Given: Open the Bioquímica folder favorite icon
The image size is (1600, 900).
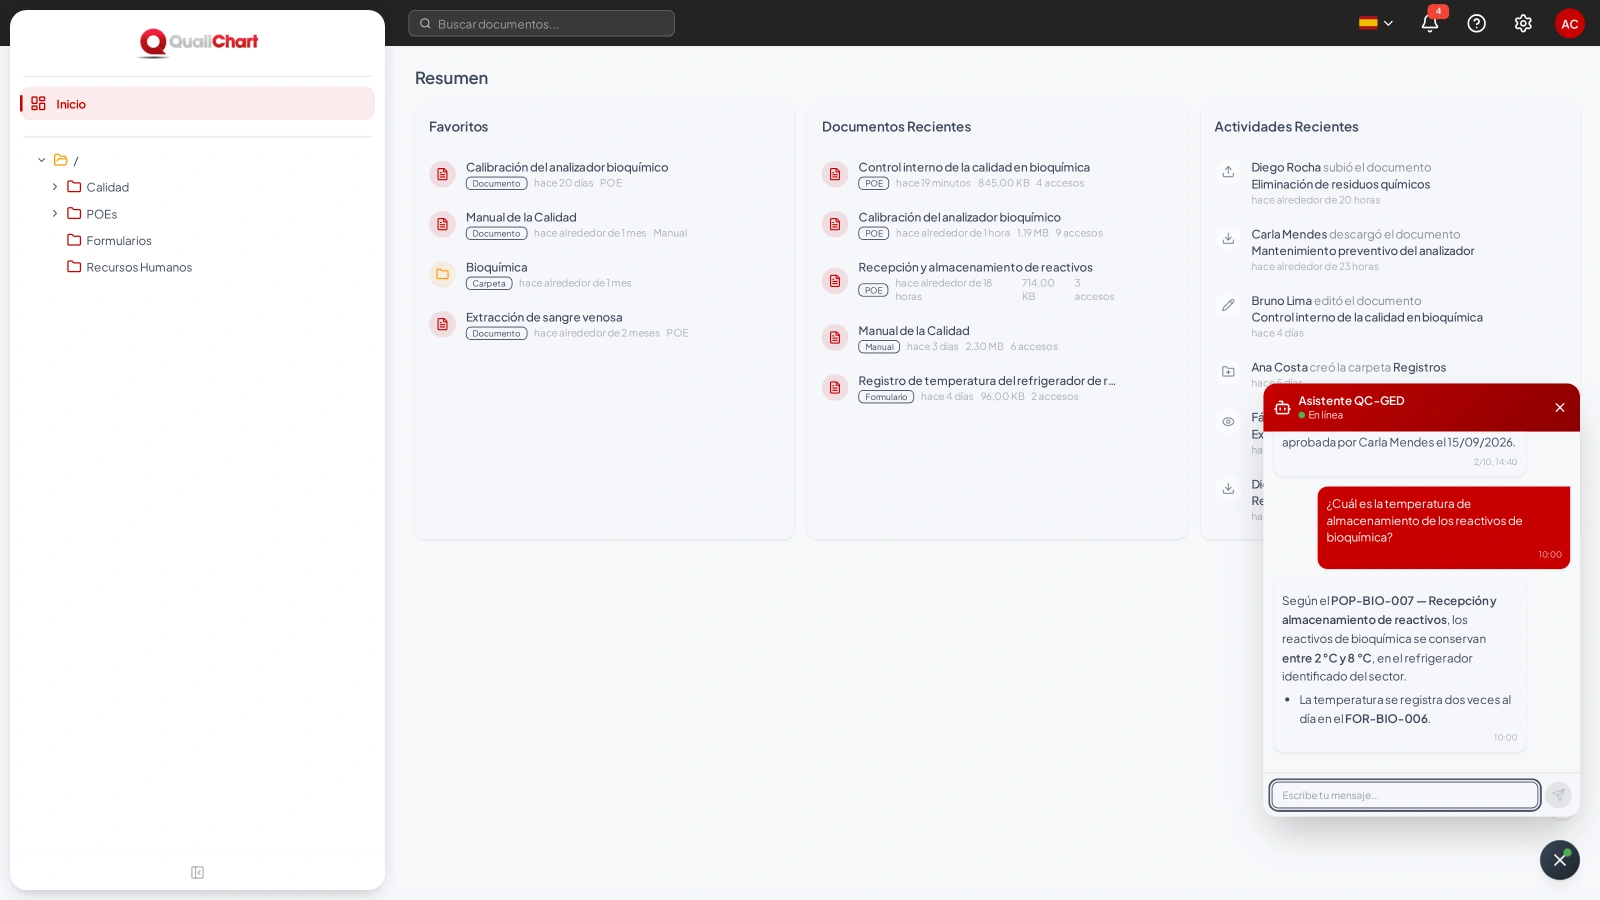Looking at the screenshot, I should pyautogui.click(x=442, y=274).
